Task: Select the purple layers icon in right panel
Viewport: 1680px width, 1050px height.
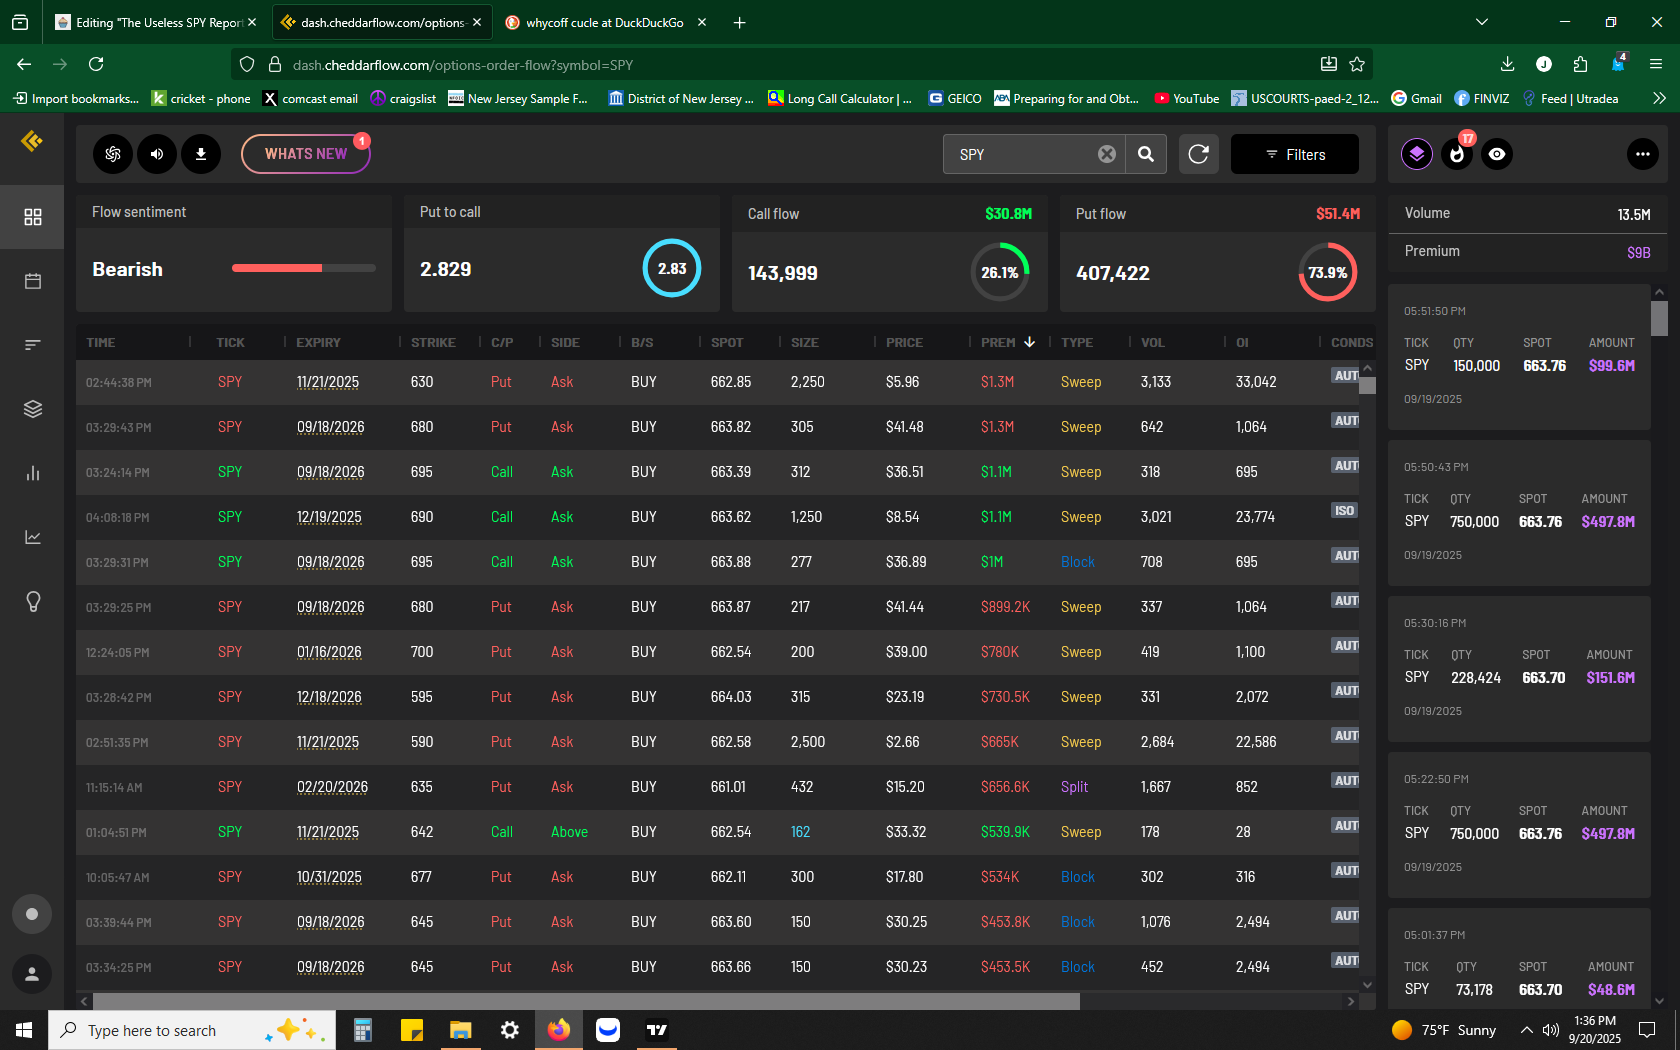Action: point(1417,154)
